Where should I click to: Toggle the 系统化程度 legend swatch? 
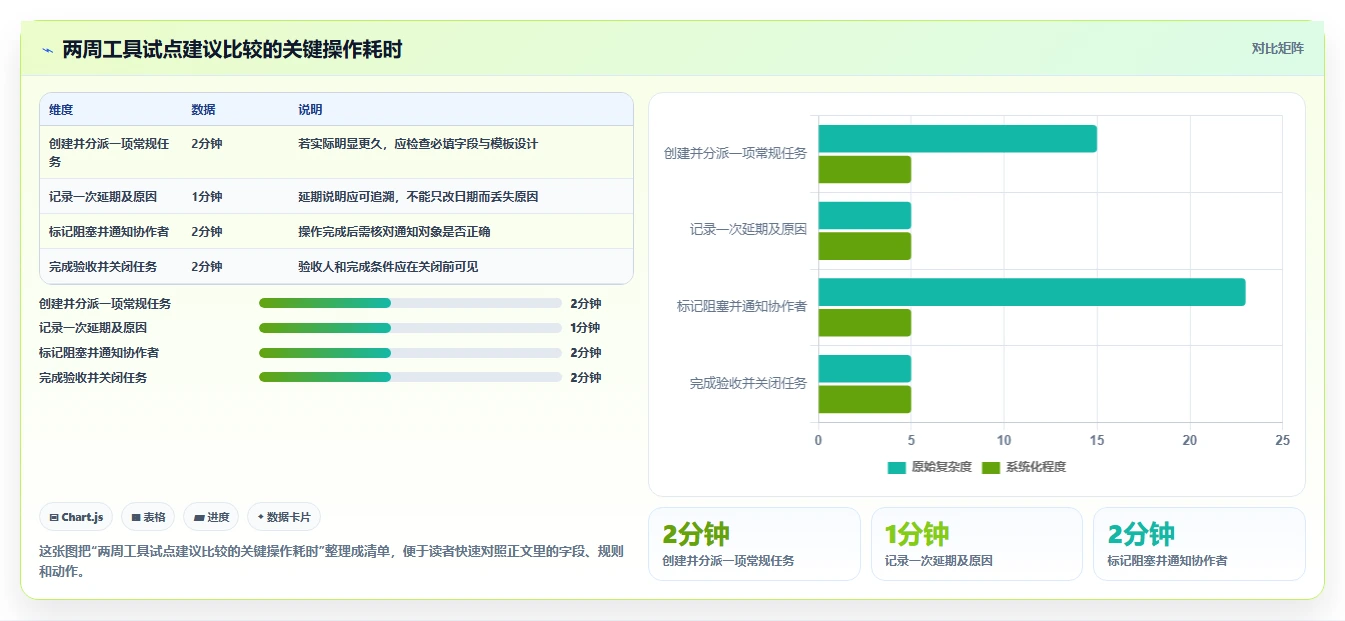[x=991, y=467]
